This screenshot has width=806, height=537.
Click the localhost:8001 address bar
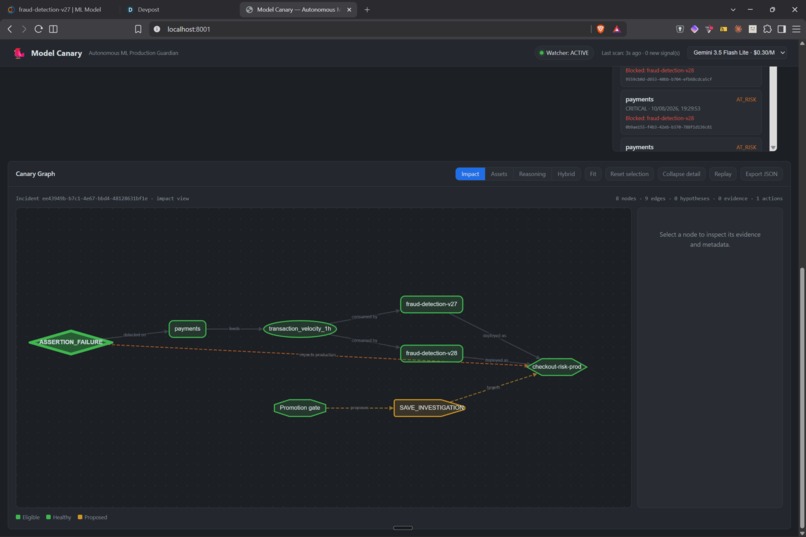370,29
